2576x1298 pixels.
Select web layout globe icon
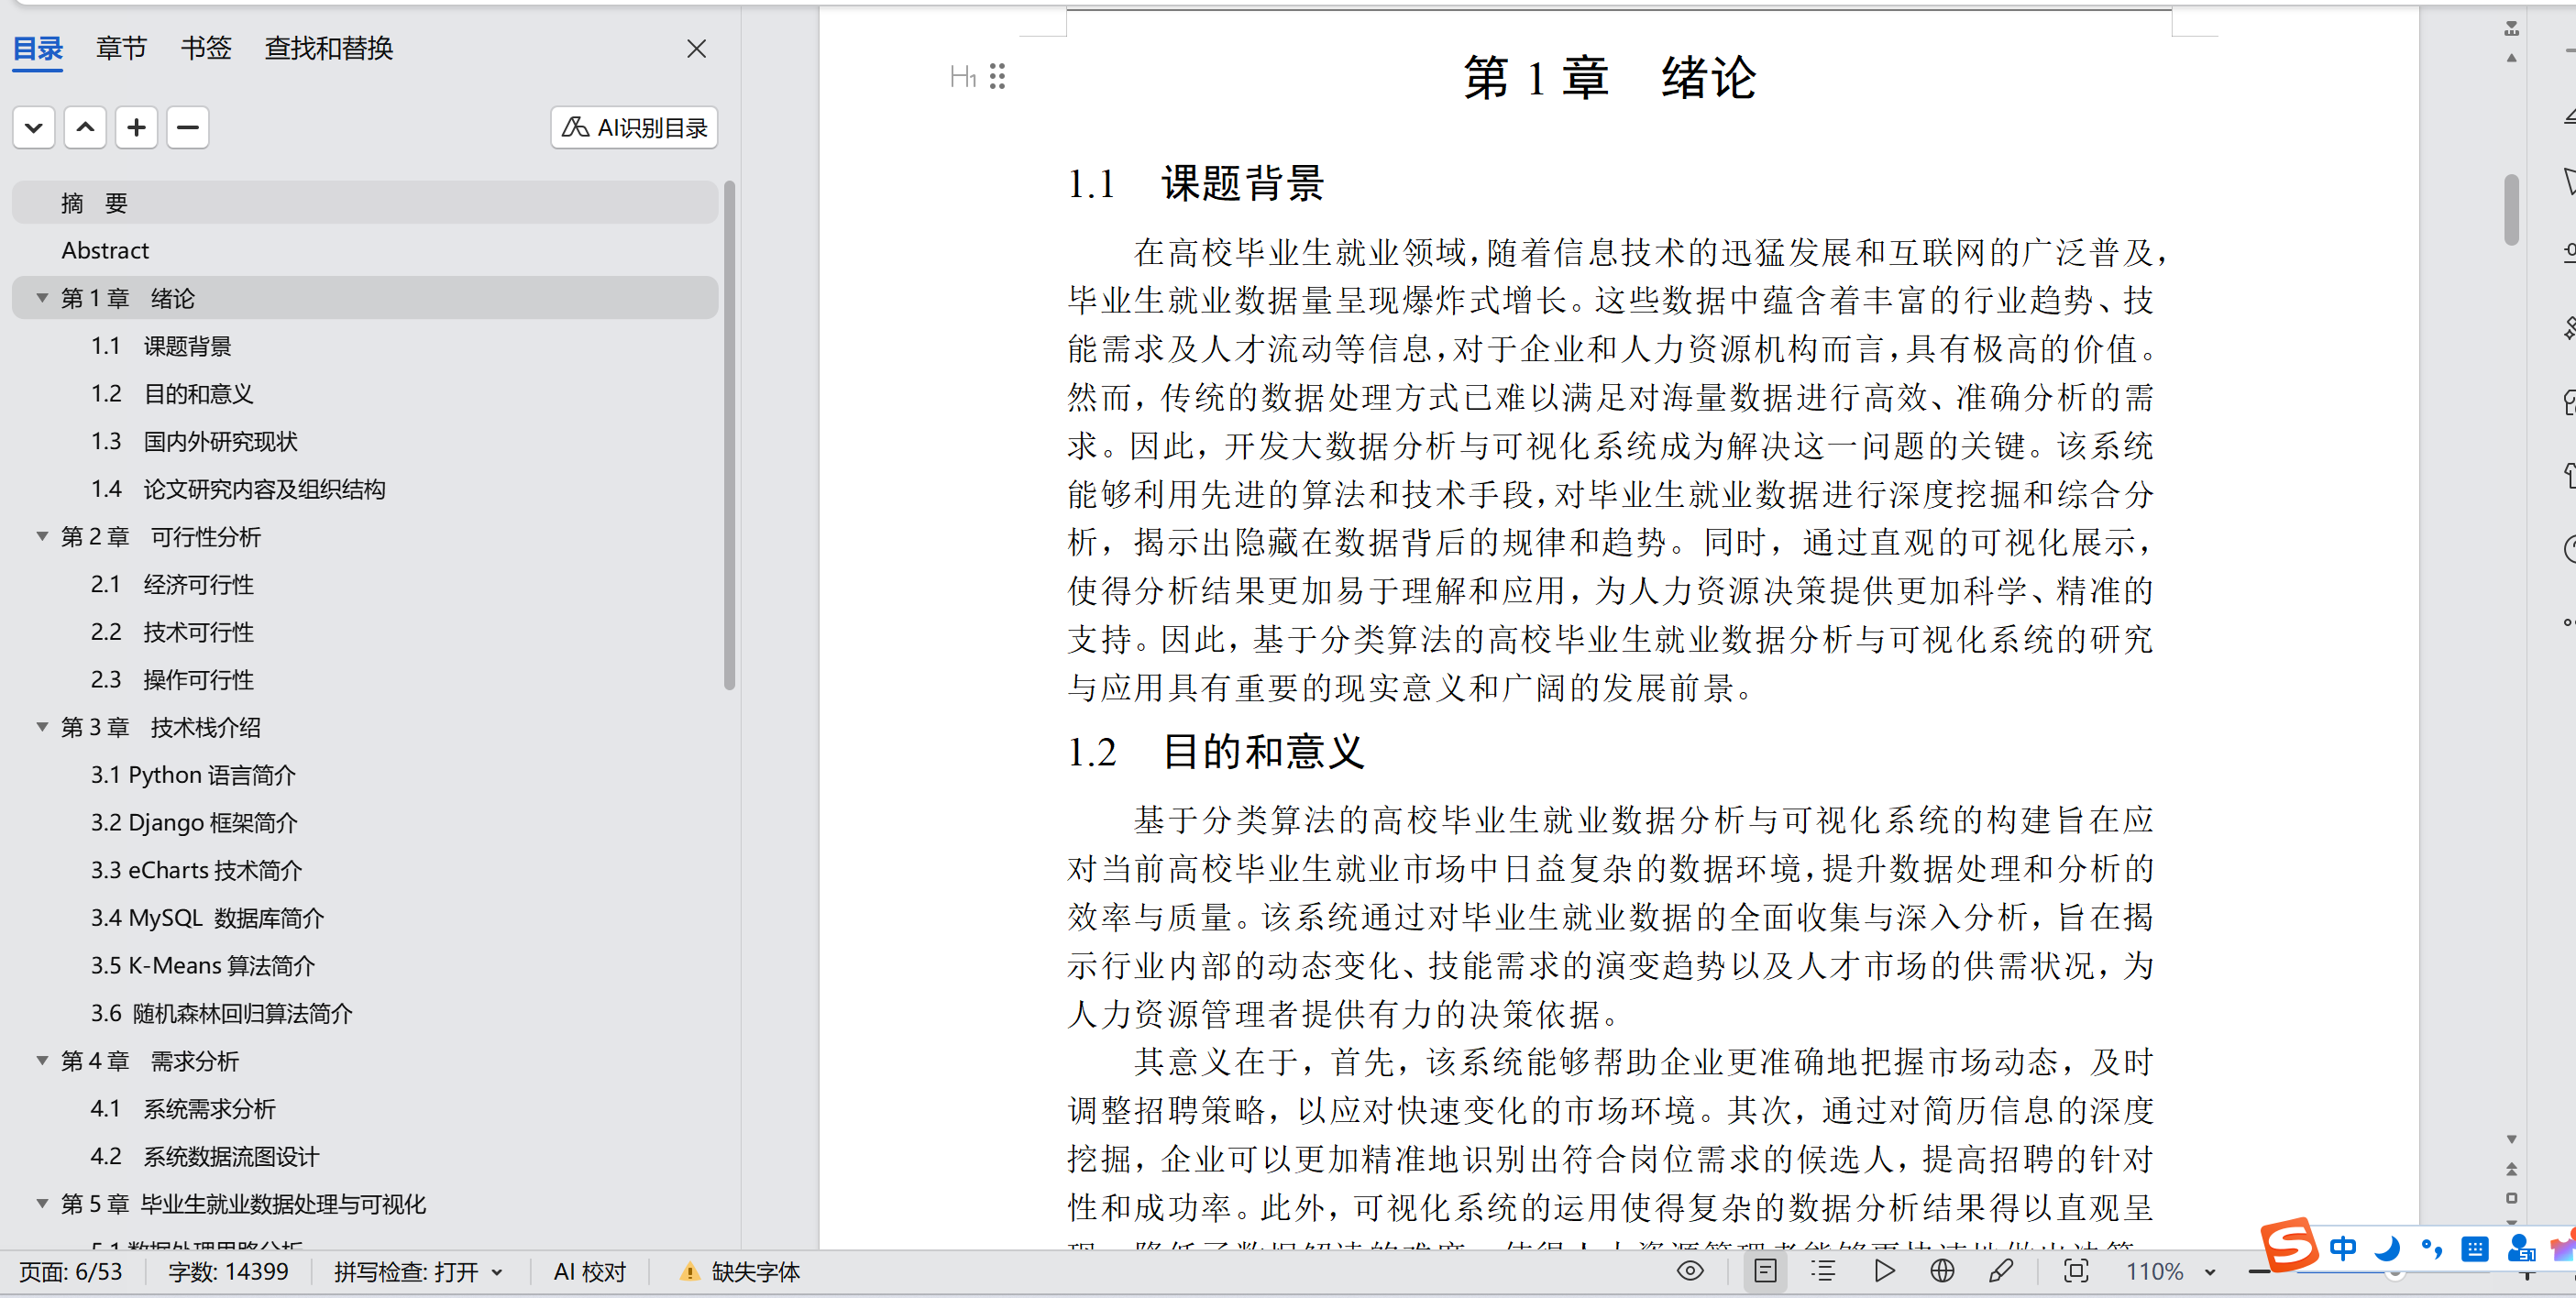point(1942,1271)
